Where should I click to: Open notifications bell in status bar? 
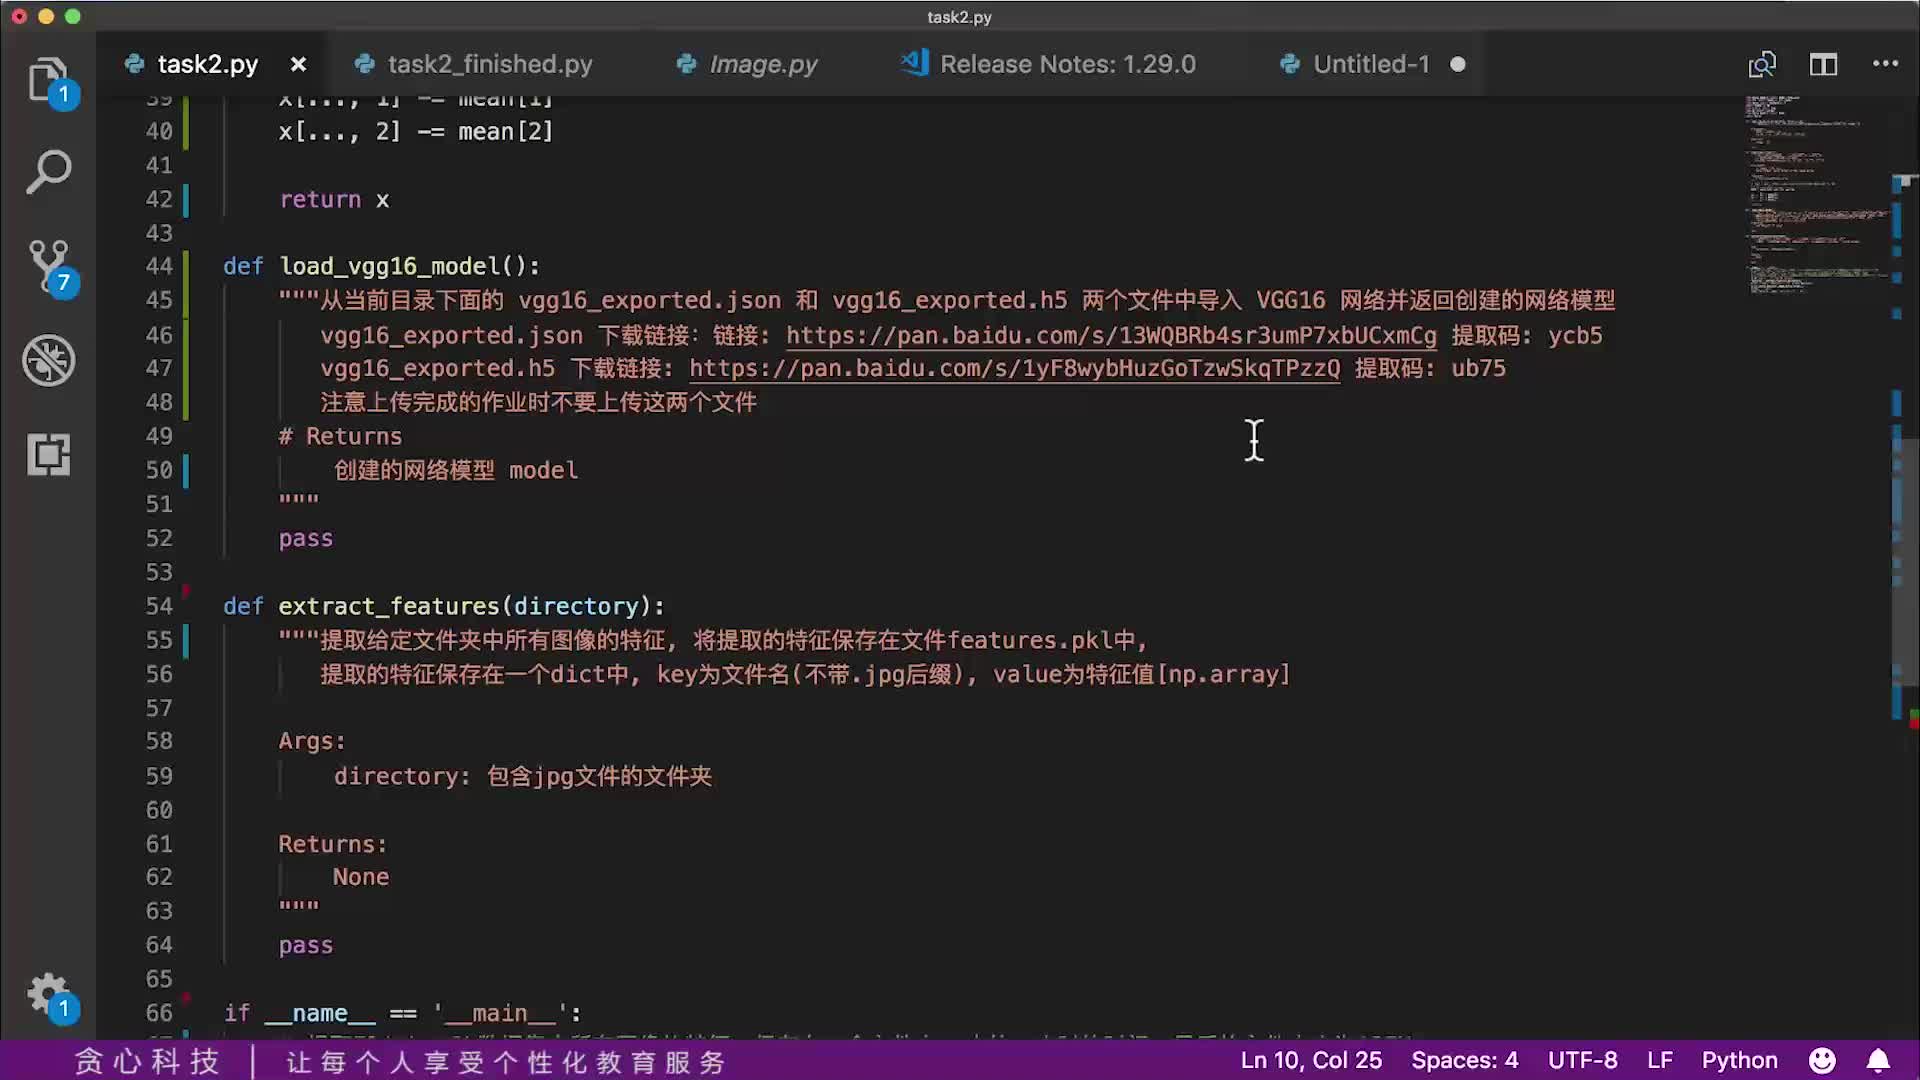point(1878,1060)
